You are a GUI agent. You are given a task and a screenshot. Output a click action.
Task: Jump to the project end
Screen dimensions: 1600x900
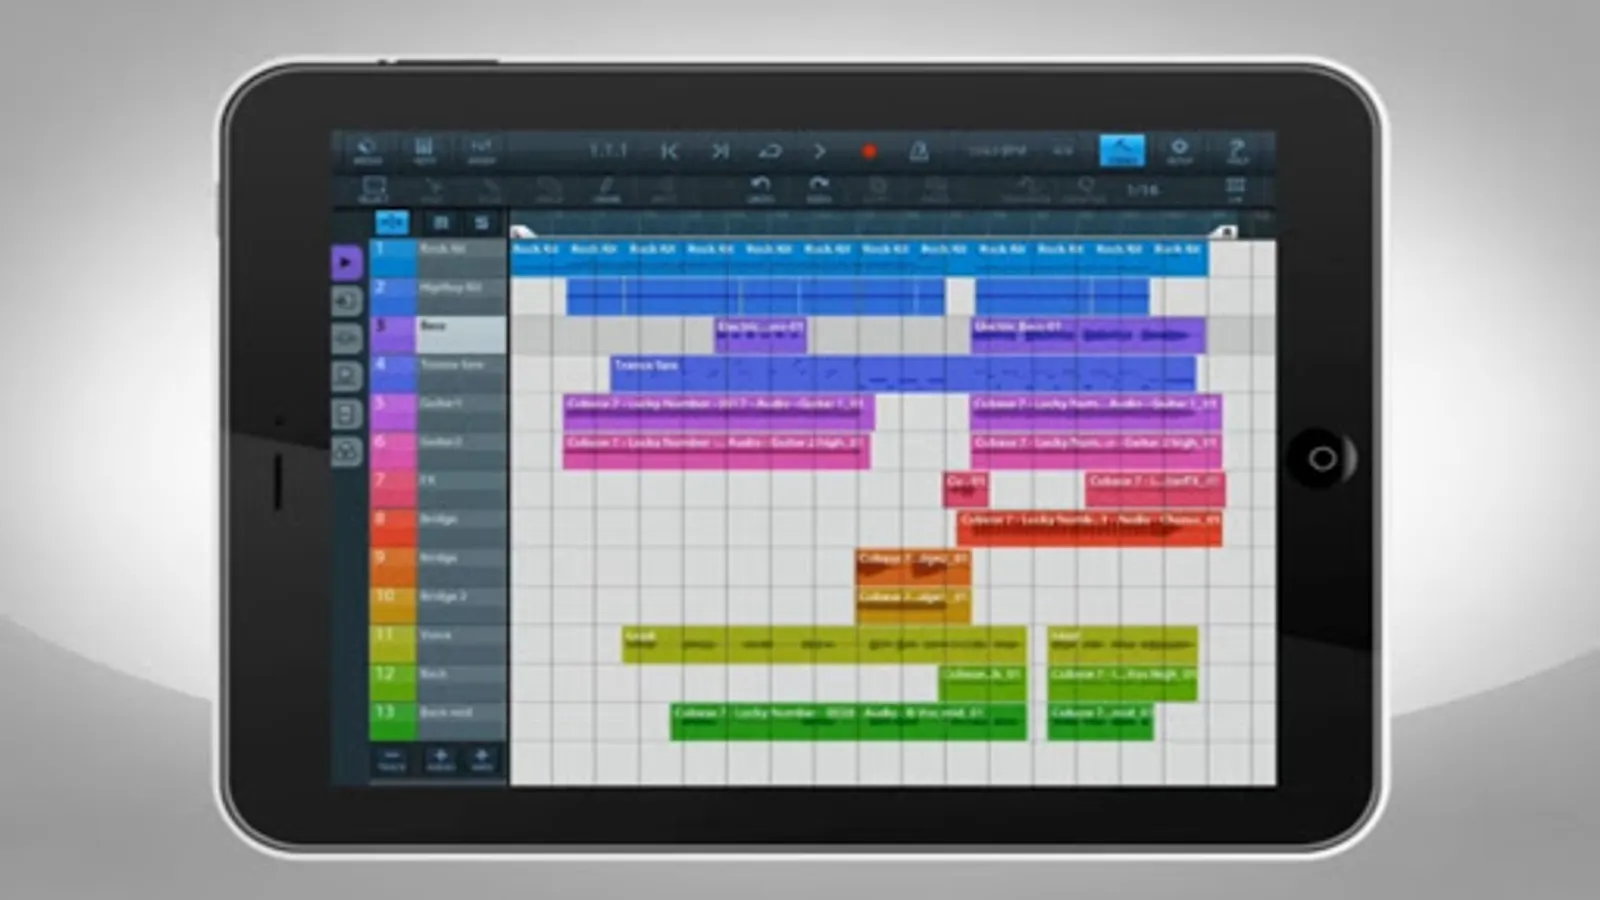[720, 151]
